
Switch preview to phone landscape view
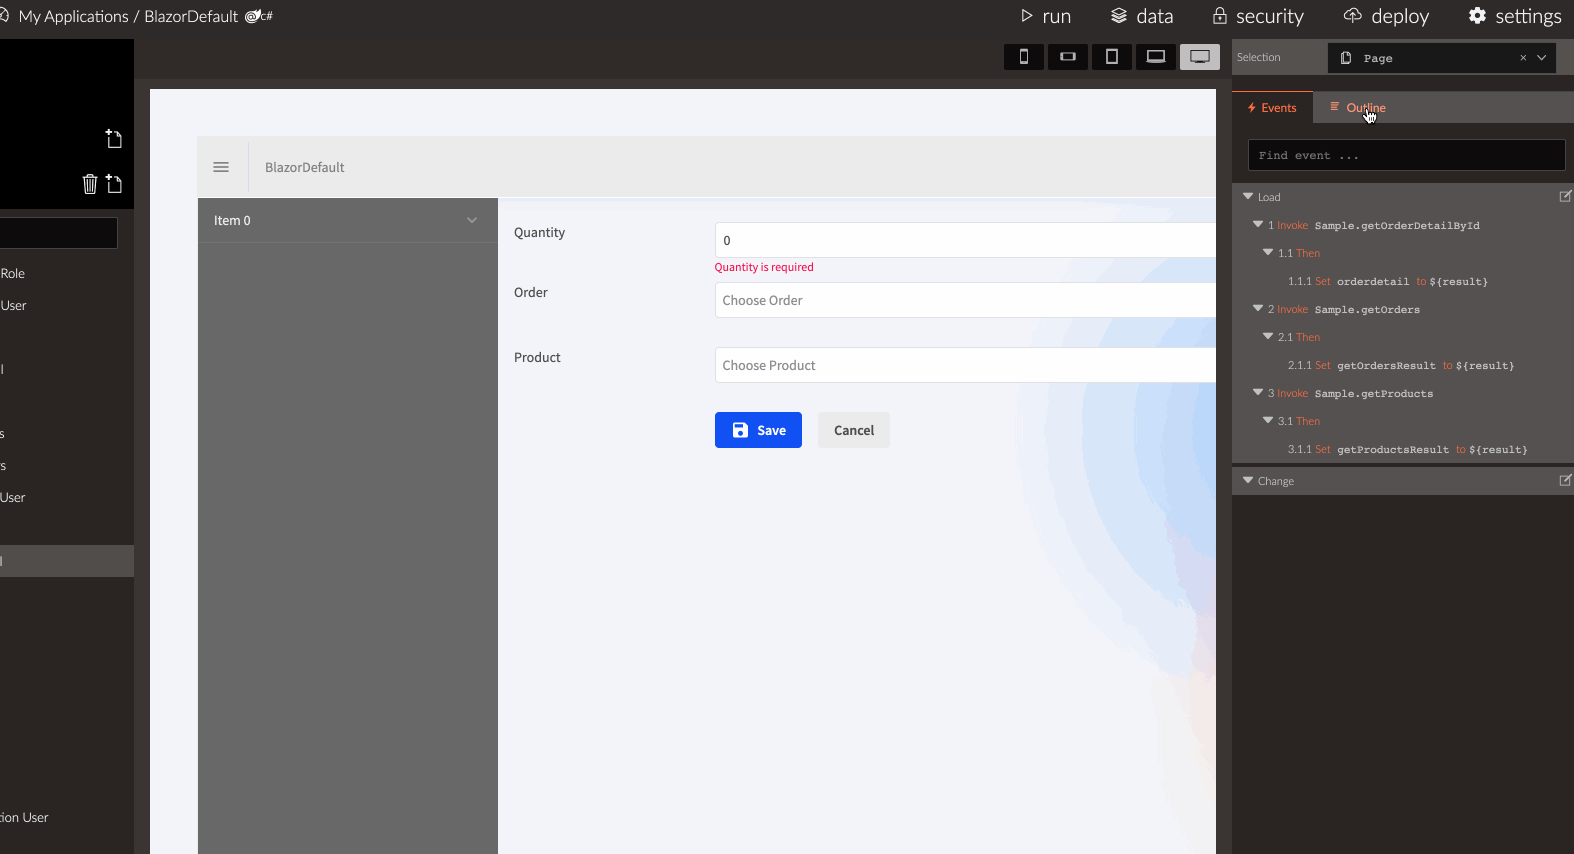1067,57
